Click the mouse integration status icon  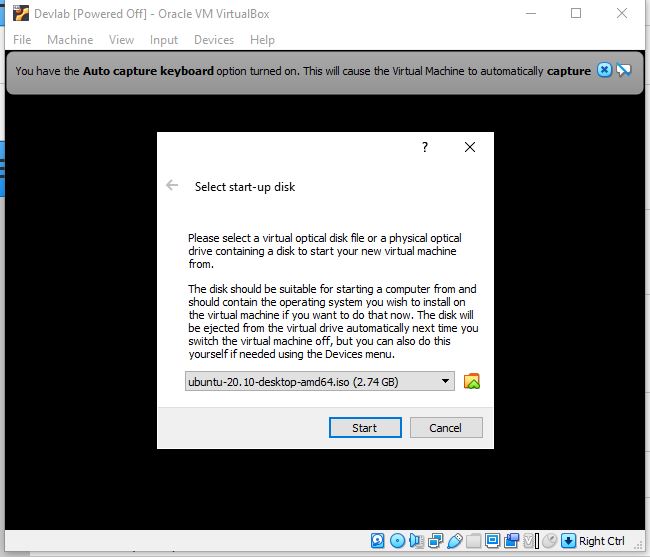pyautogui.click(x=550, y=541)
